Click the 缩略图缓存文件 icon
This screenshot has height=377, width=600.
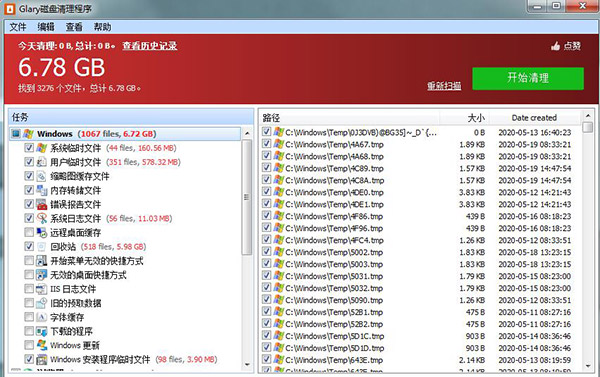tap(41, 176)
